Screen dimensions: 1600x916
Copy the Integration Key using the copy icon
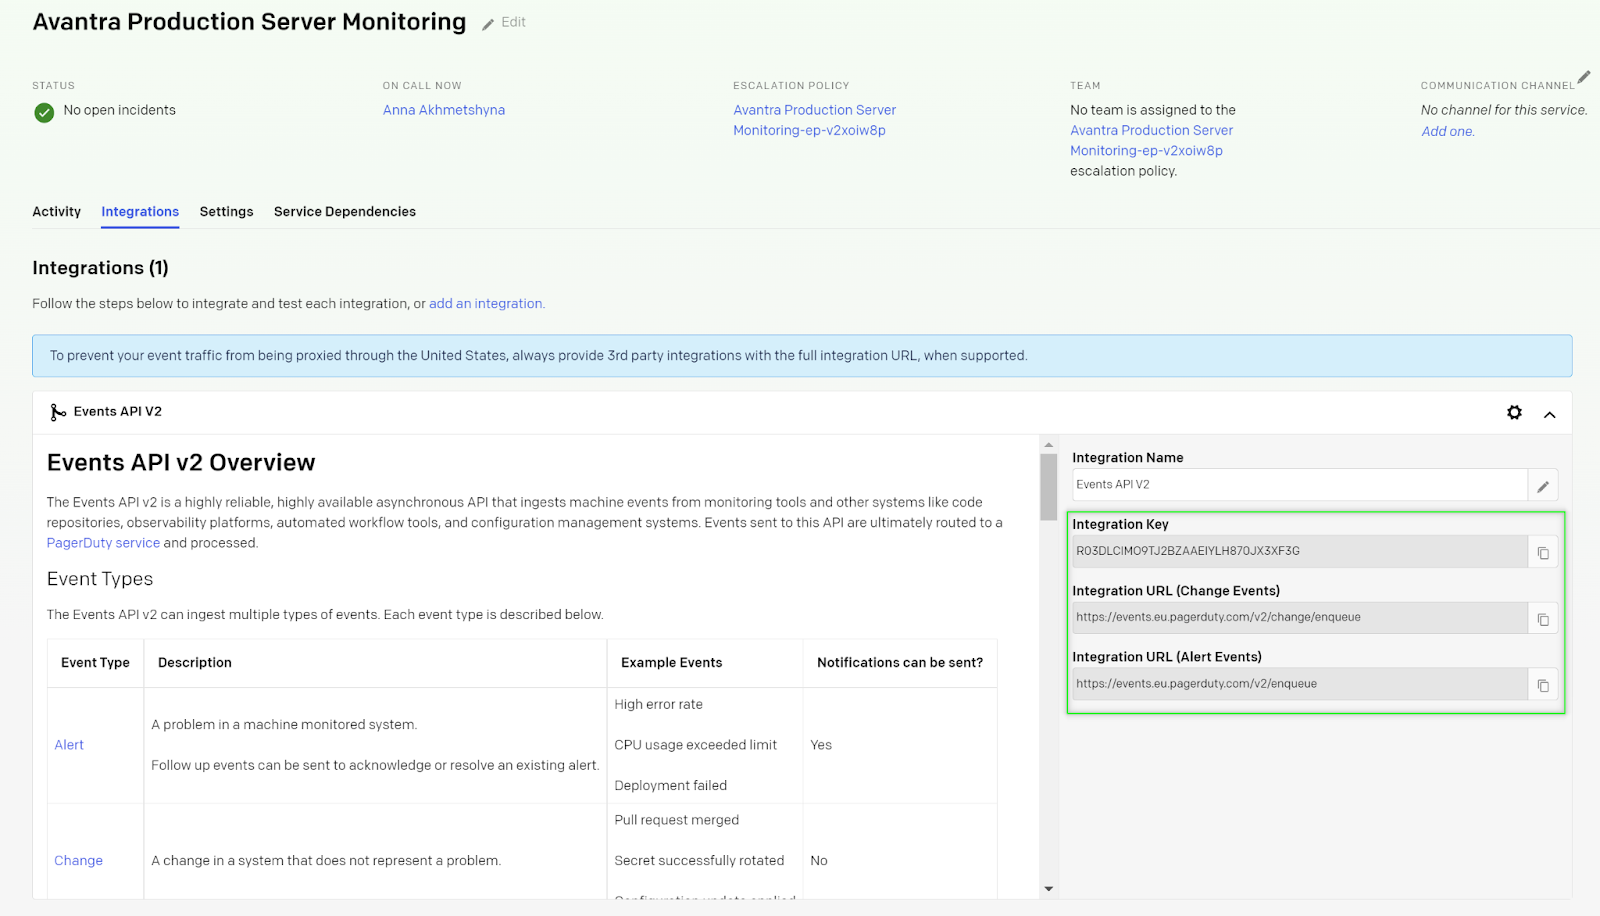tap(1543, 551)
